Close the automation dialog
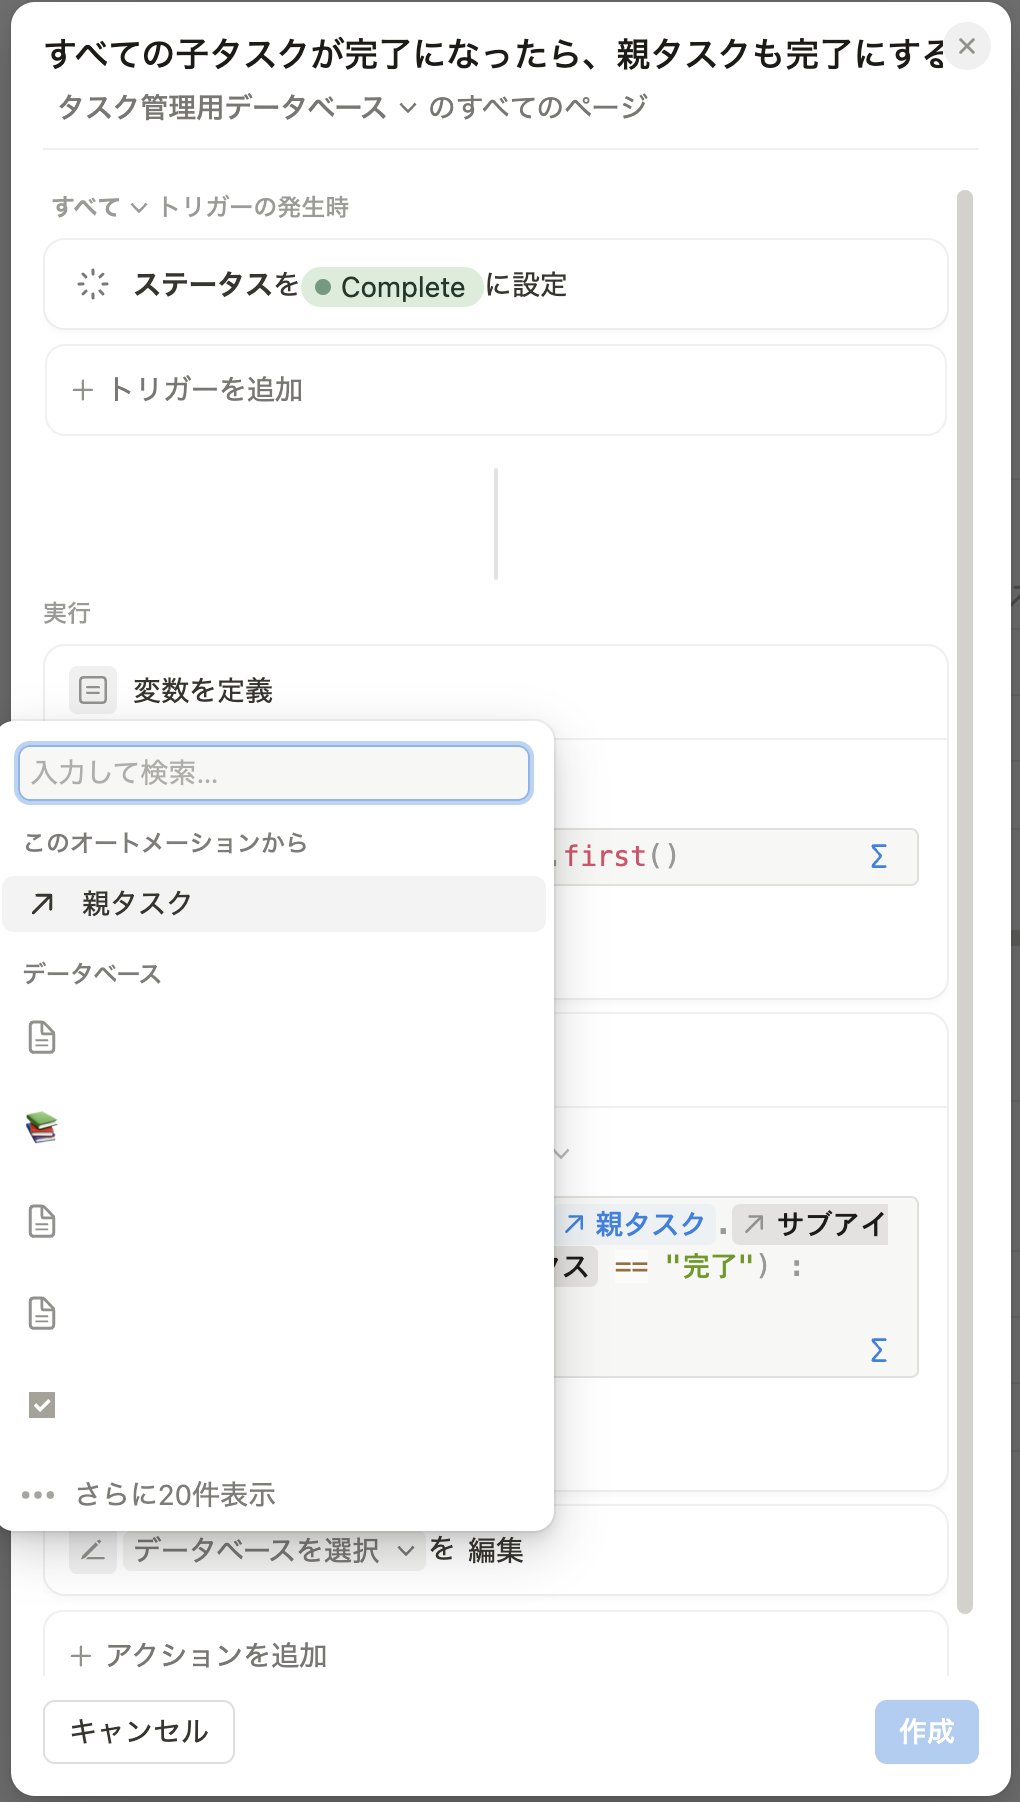Image resolution: width=1020 pixels, height=1802 pixels. click(x=966, y=46)
